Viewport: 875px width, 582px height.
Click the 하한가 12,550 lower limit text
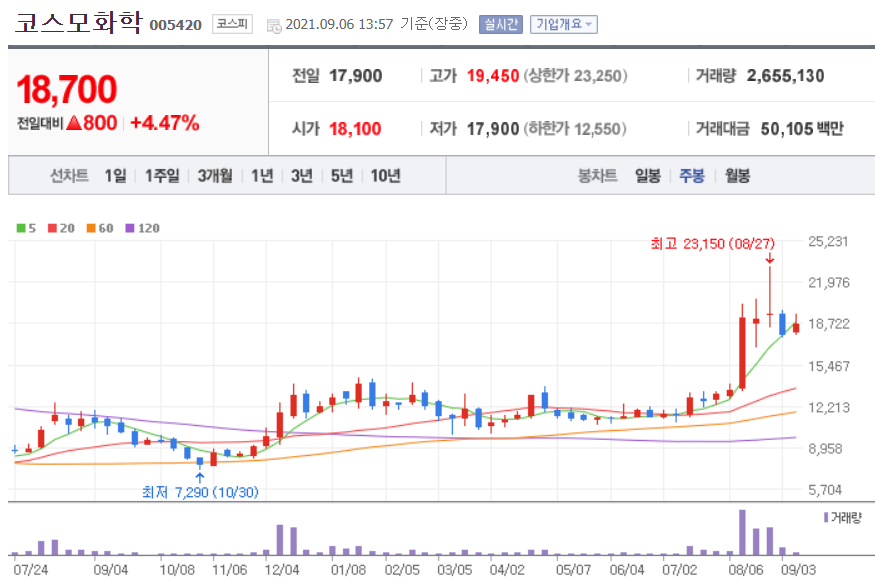click(x=575, y=129)
